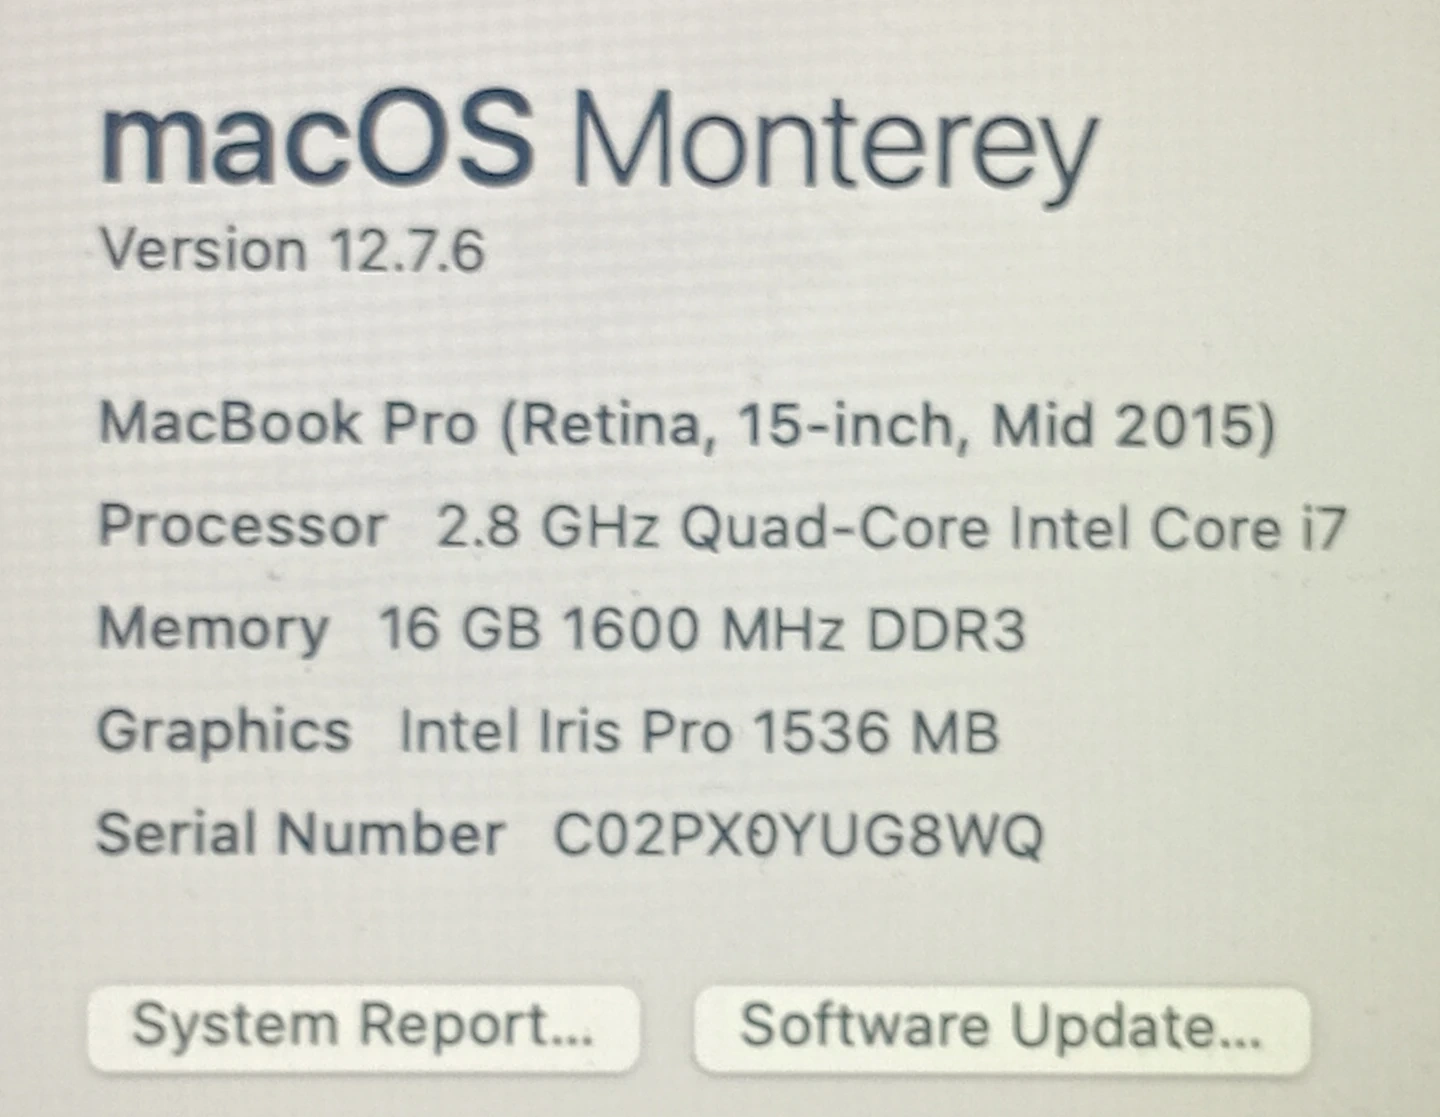Click the Quad-Core Intel Core i7 text
The height and width of the screenshot is (1117, 1440).
1013,527
